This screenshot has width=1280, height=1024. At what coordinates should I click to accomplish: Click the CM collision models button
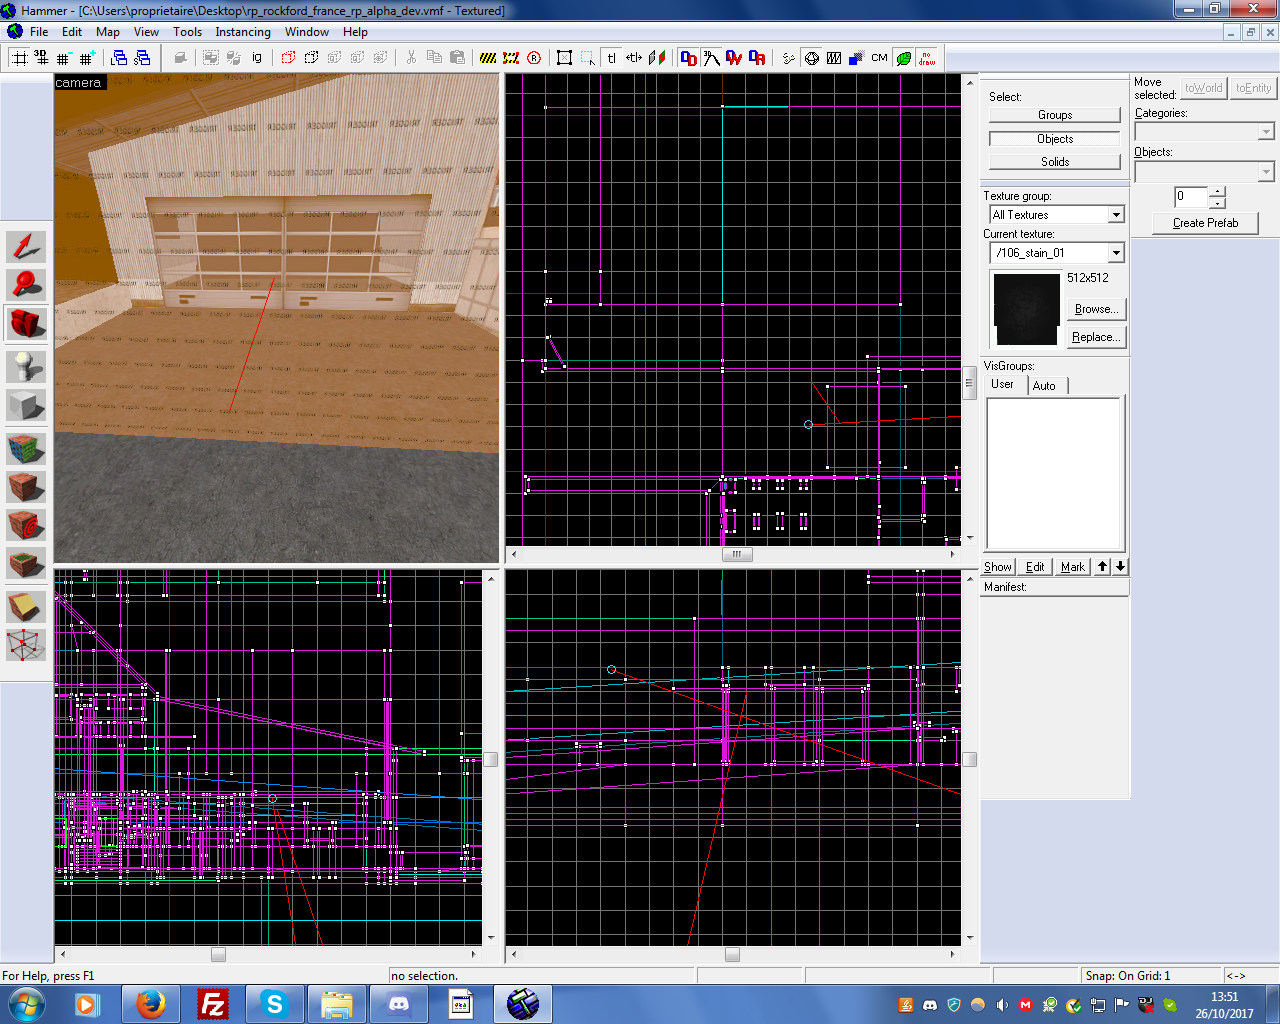pyautogui.click(x=879, y=58)
